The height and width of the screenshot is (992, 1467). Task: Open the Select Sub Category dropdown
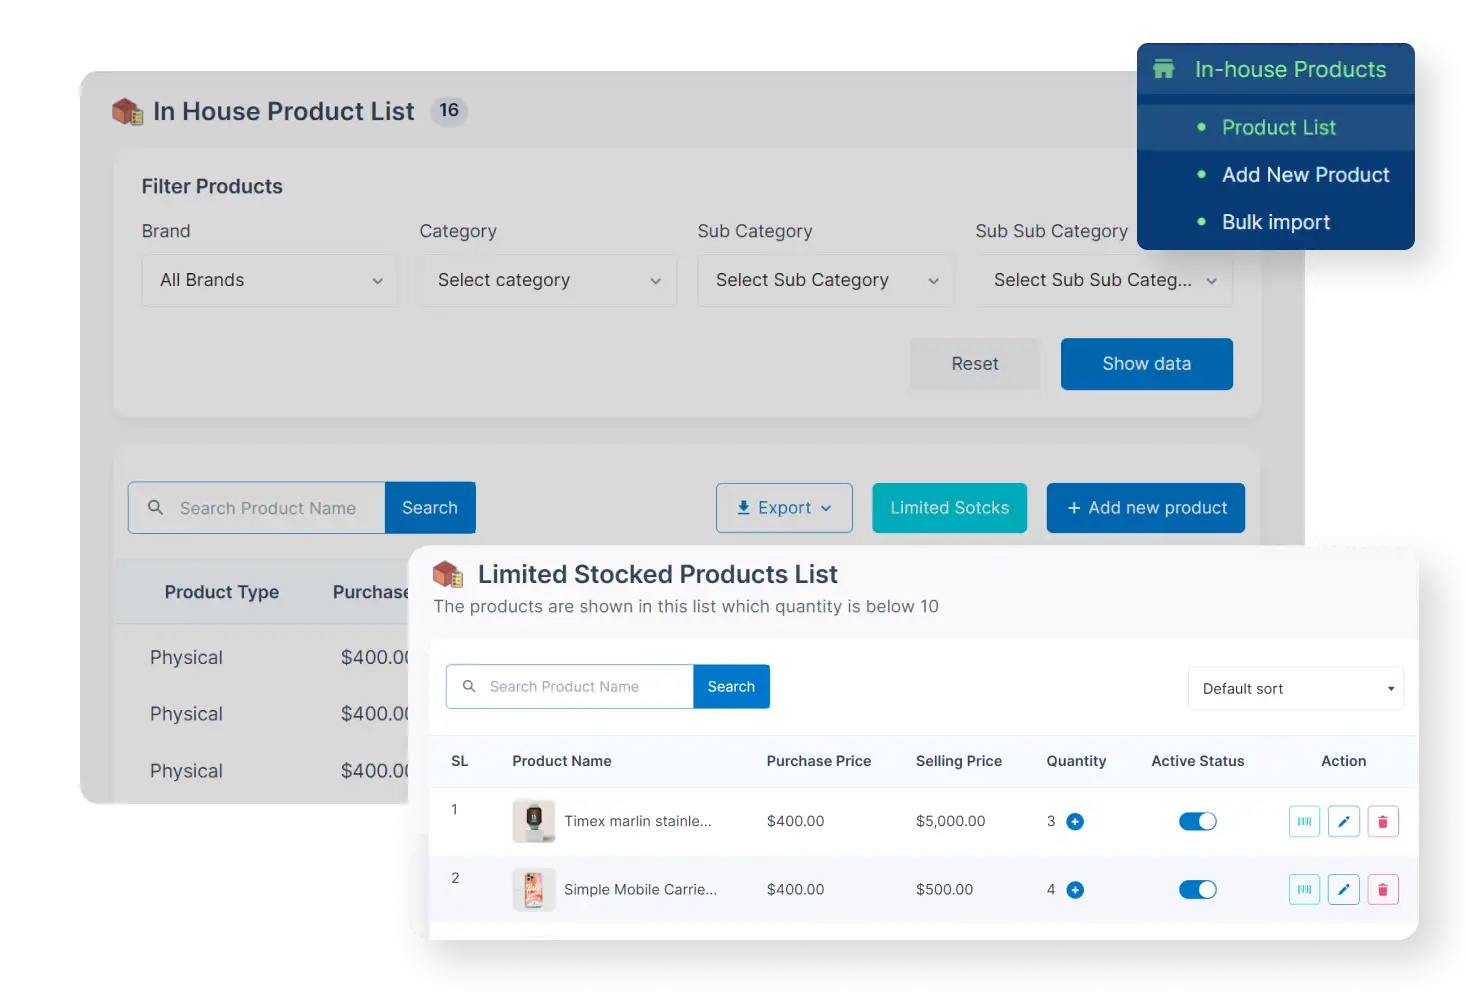click(x=824, y=280)
